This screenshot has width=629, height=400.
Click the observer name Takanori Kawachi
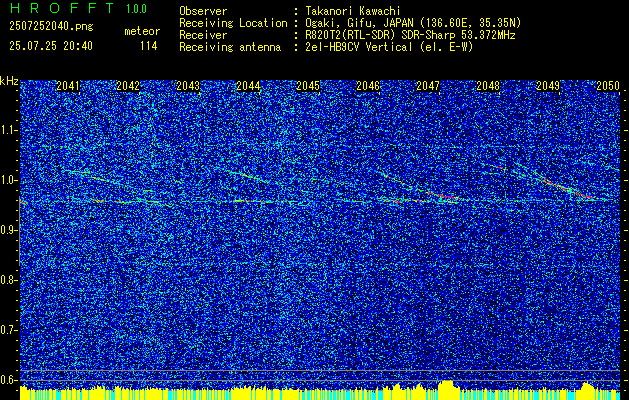352,11
